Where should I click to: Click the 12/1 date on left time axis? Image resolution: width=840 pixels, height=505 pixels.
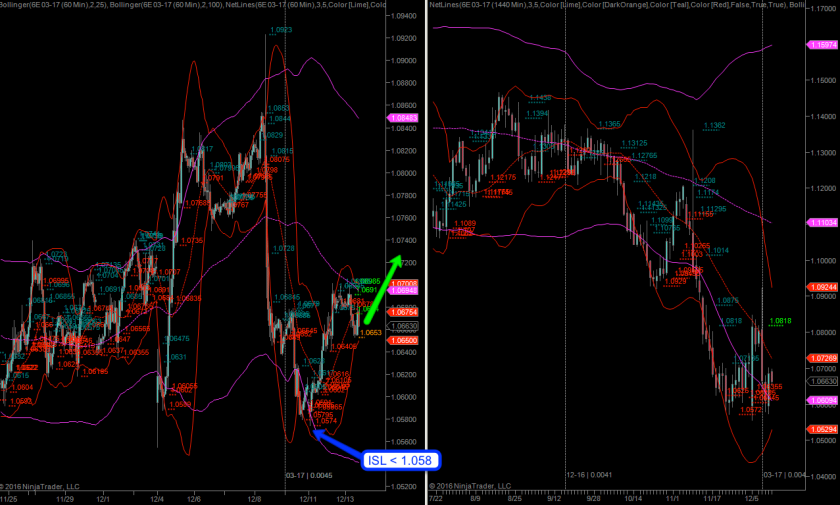pyautogui.click(x=103, y=499)
